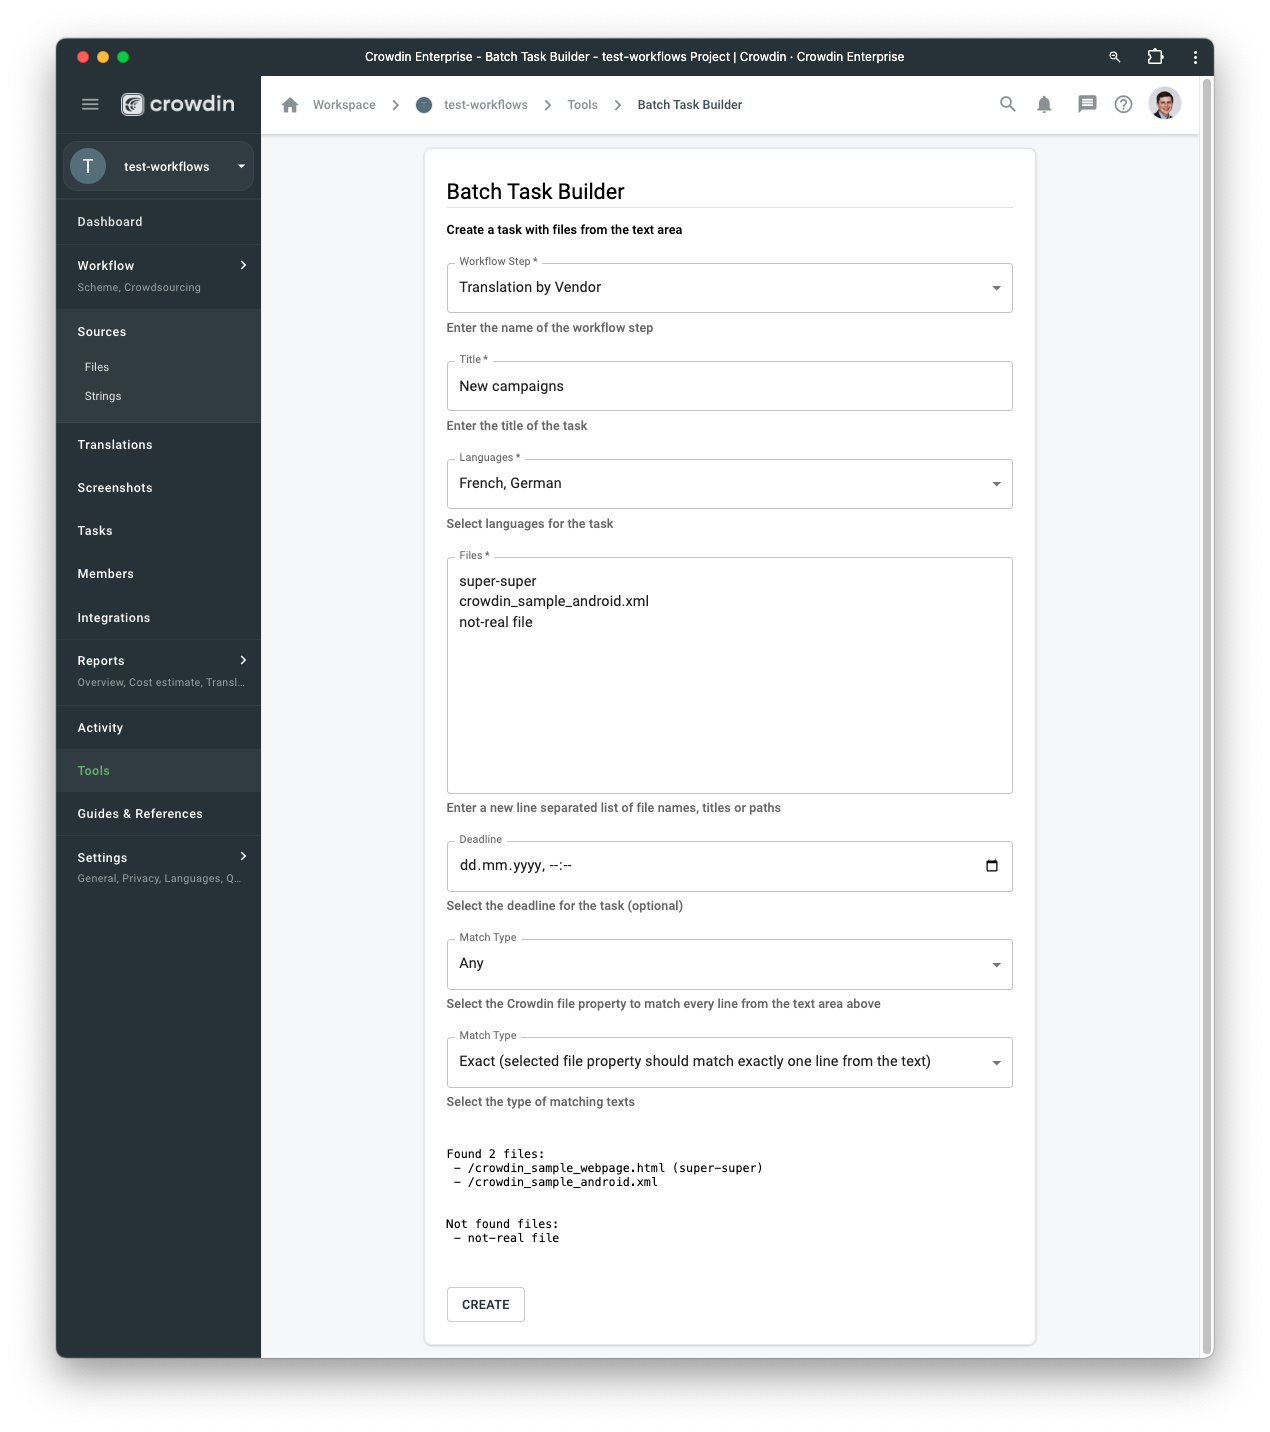This screenshot has width=1270, height=1432.
Task: Click '/crowdin_sample_webpage.html (super-super)' result line
Action: pos(615,1168)
